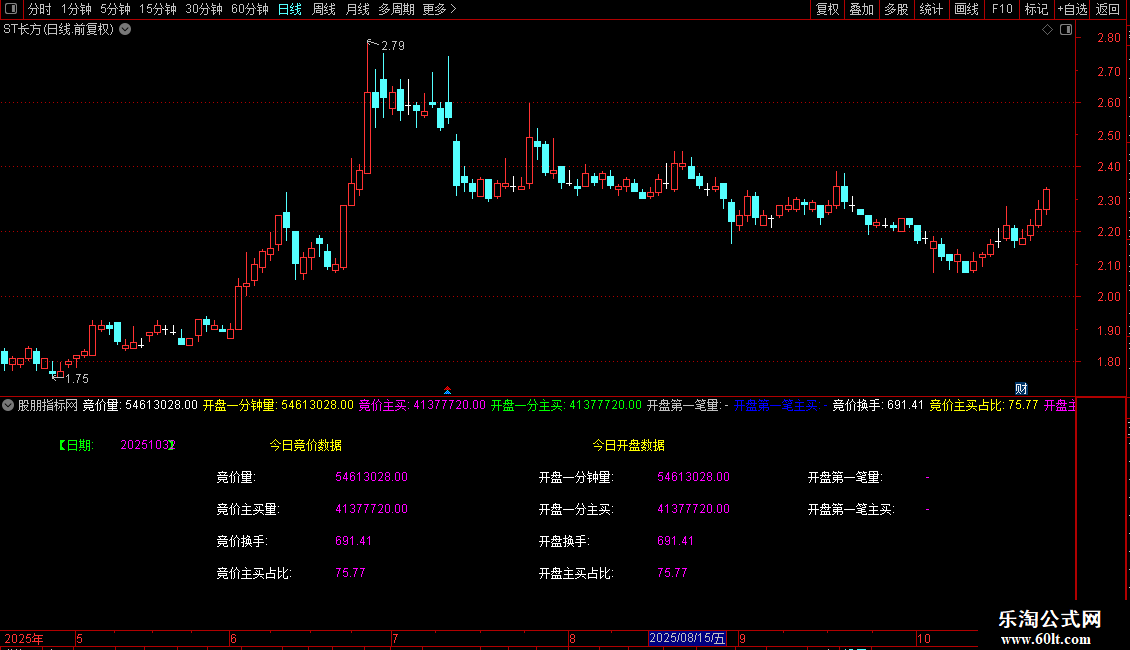Click the 开盘一分主买 table label

coord(576,509)
